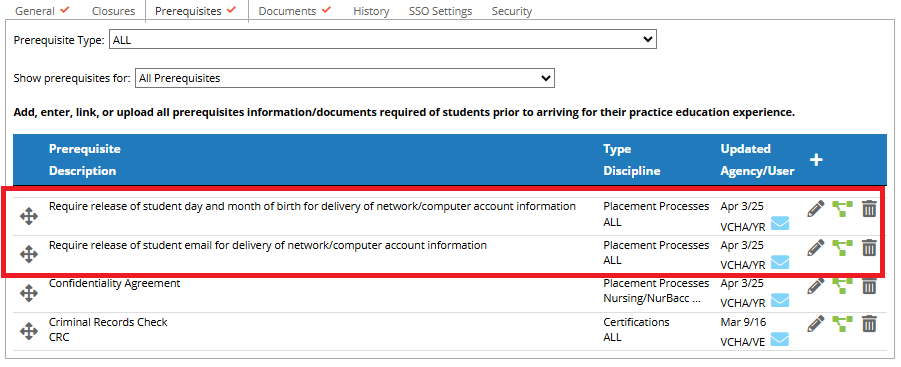
Task: Move handle for Criminal Records Check row
Action: click(x=29, y=331)
